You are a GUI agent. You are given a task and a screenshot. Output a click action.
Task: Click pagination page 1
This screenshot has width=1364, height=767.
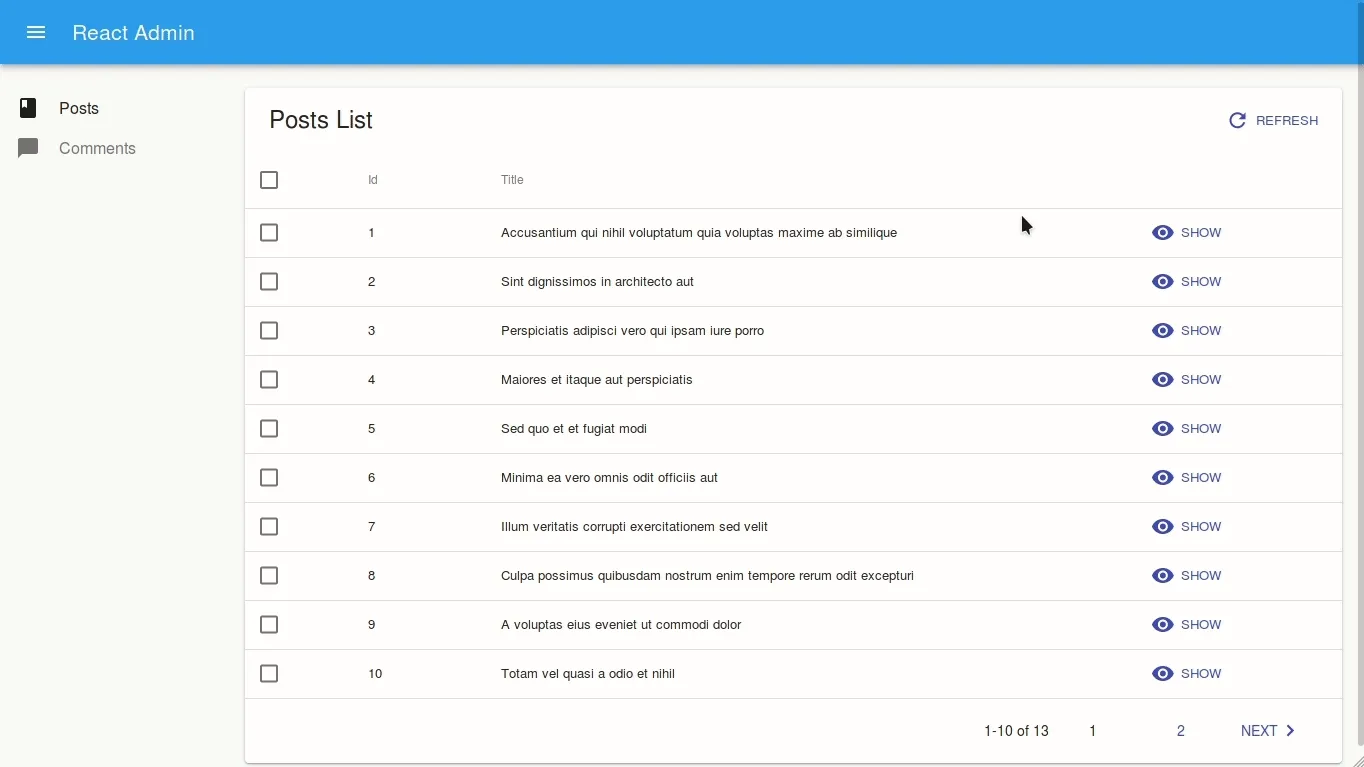1093,731
